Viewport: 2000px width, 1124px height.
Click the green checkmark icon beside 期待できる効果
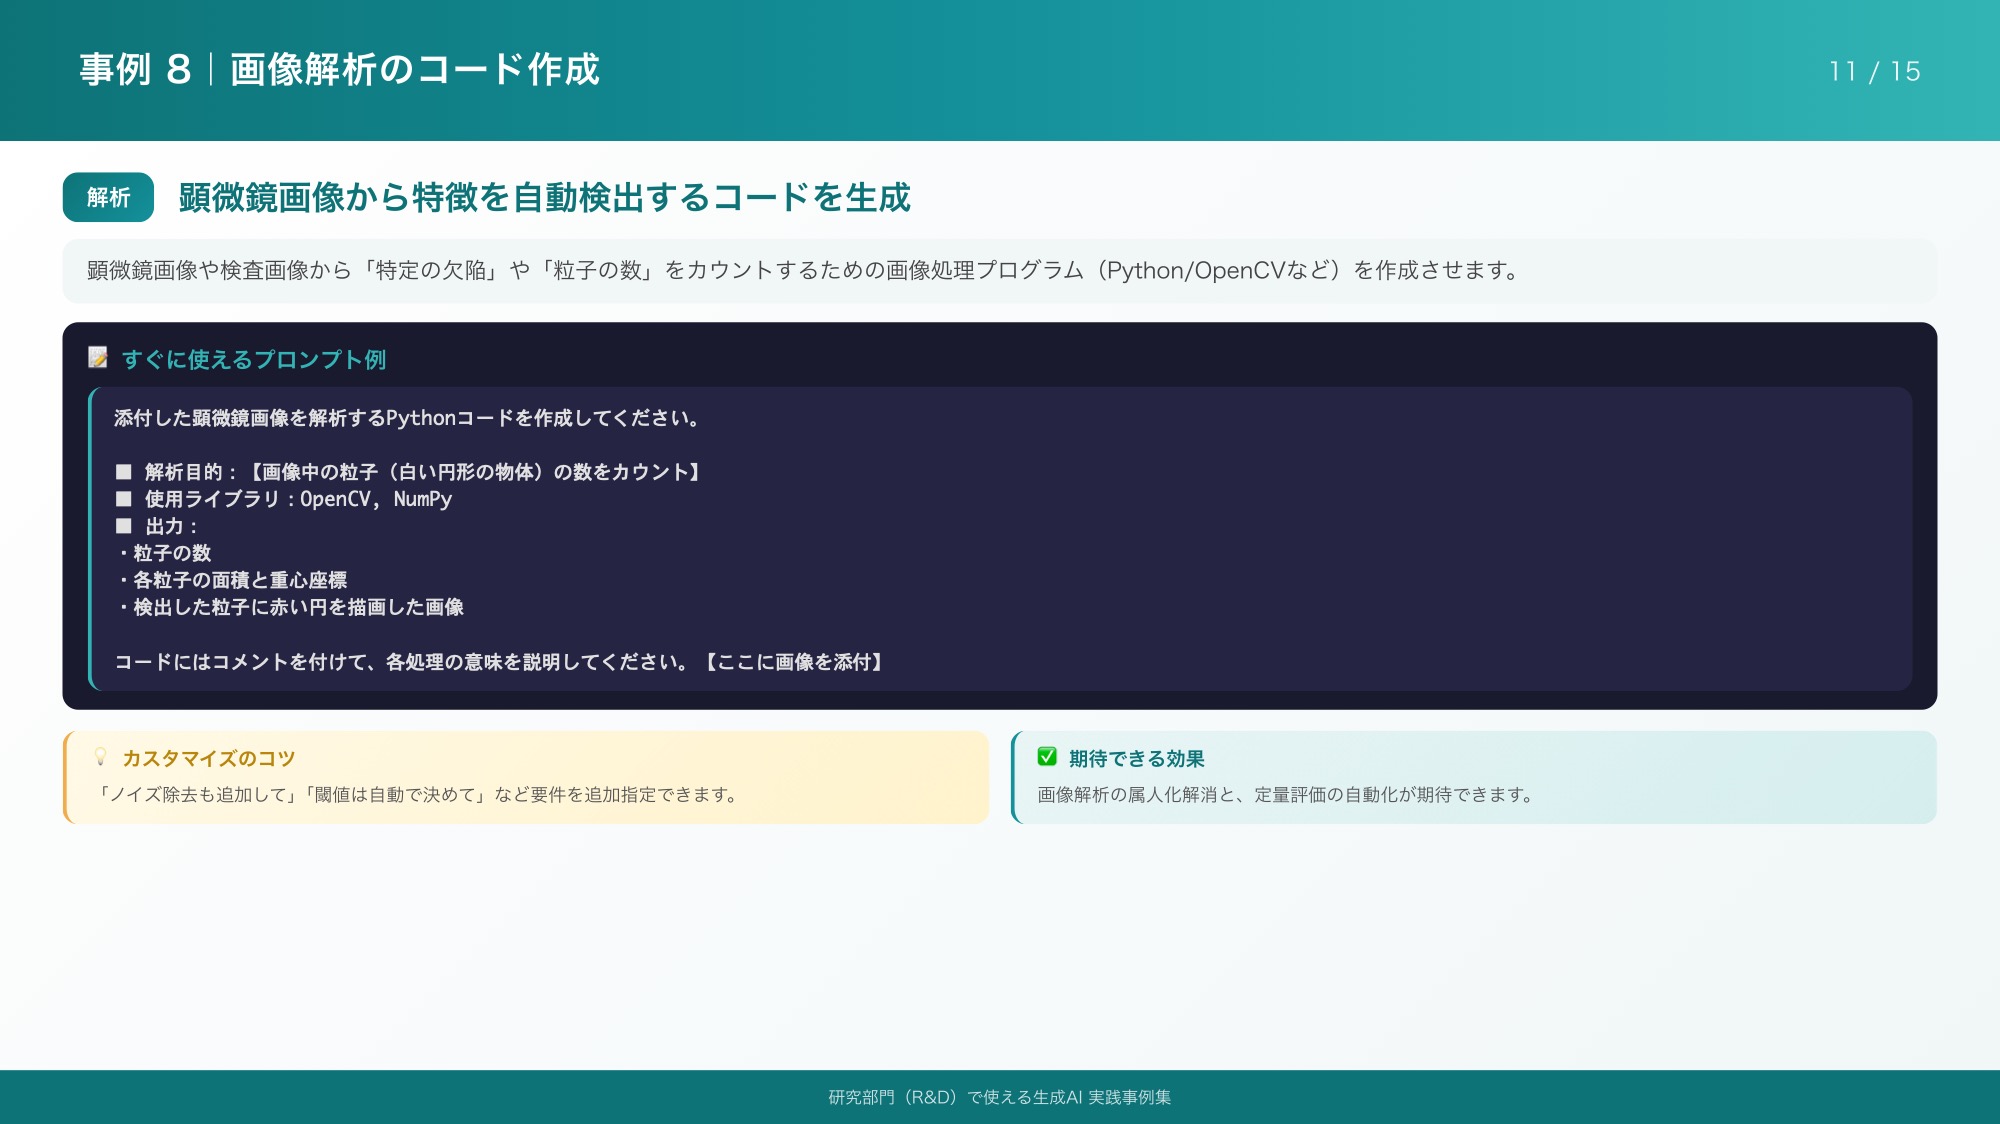pos(1047,757)
